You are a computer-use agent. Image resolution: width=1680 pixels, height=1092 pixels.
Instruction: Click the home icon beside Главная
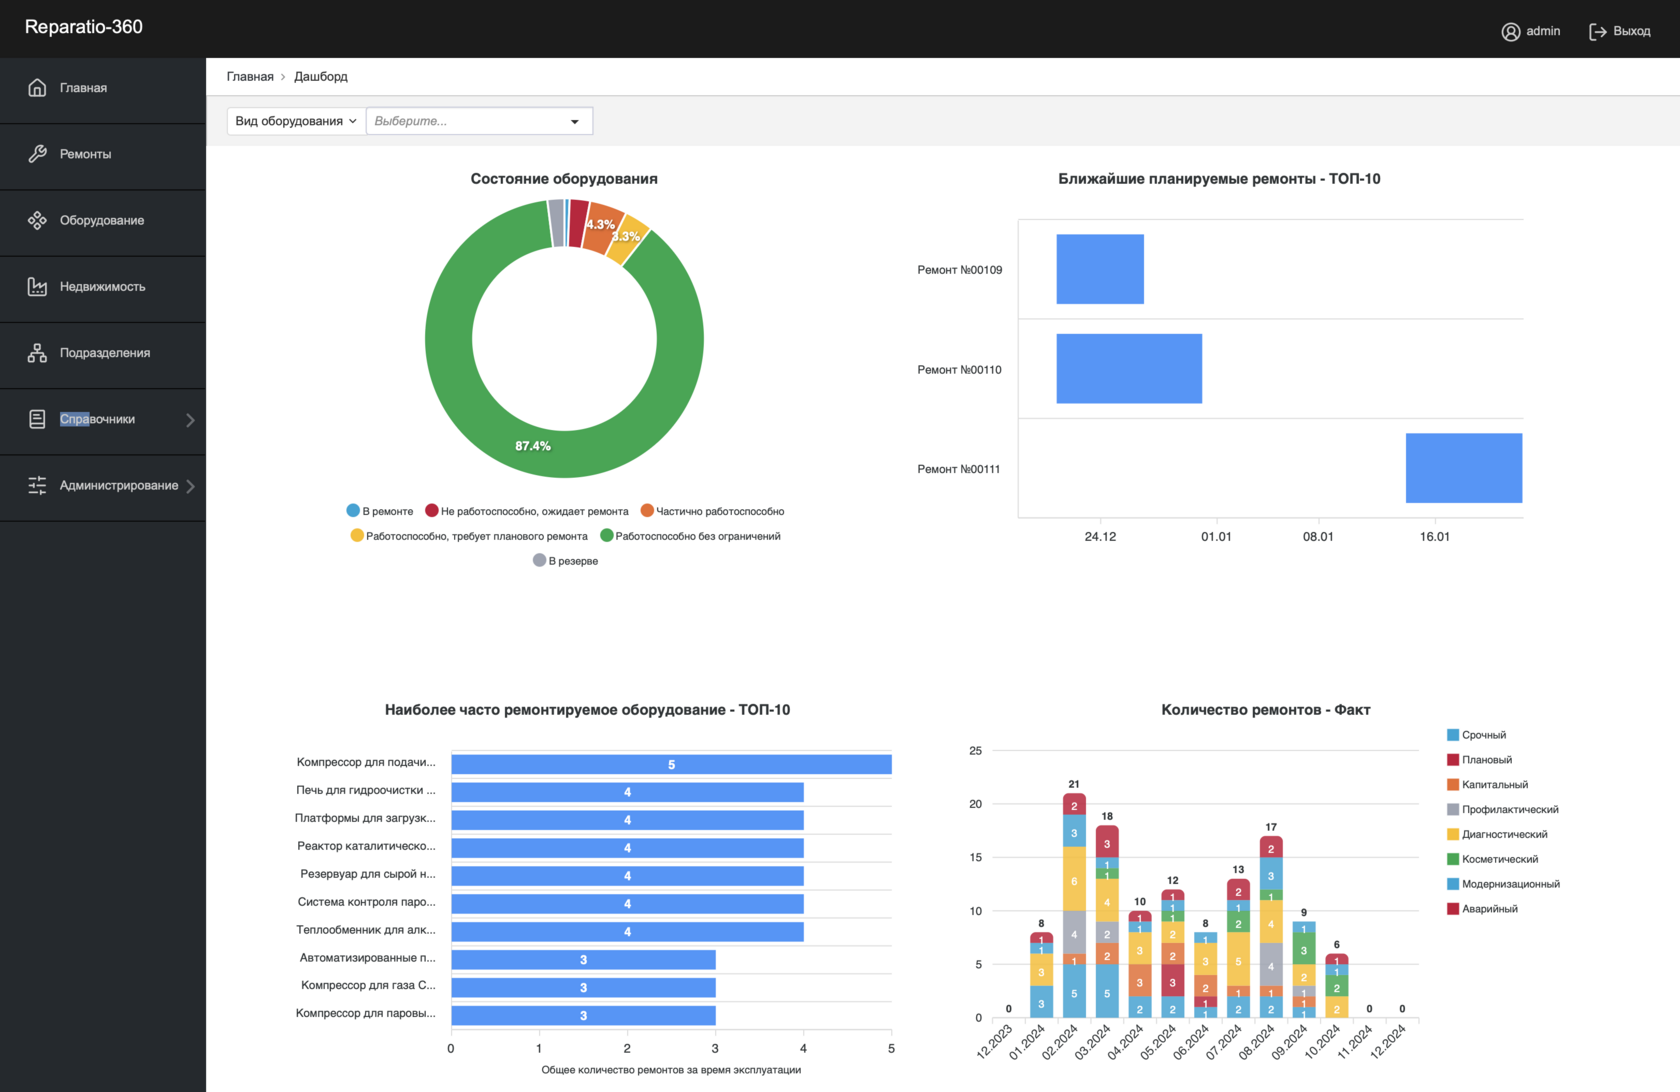pyautogui.click(x=37, y=88)
